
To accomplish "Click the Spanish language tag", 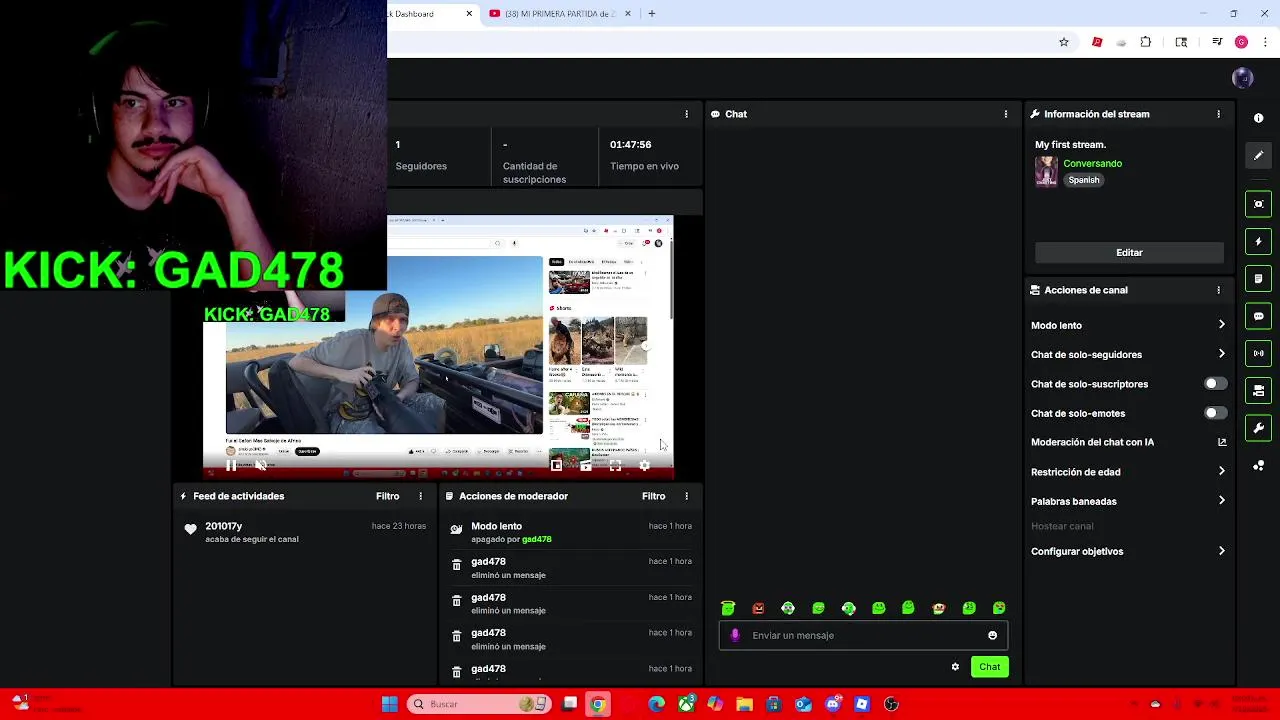I will [x=1083, y=180].
